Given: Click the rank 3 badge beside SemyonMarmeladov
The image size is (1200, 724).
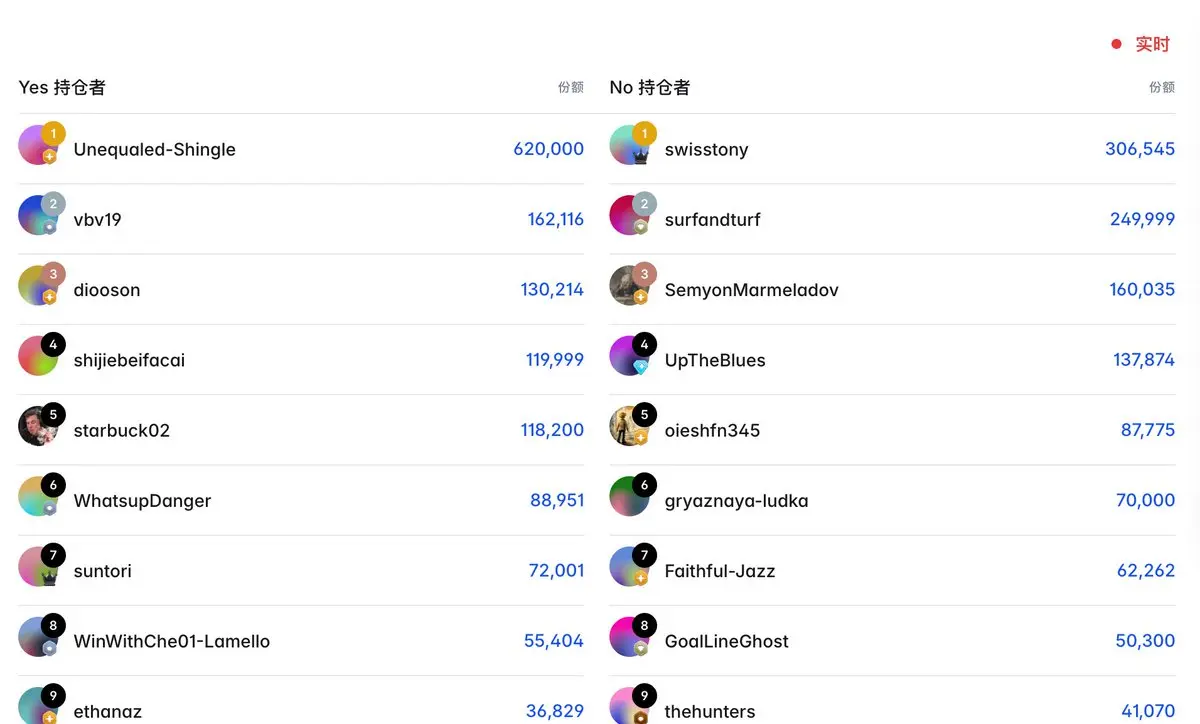Looking at the screenshot, I should pyautogui.click(x=645, y=274).
